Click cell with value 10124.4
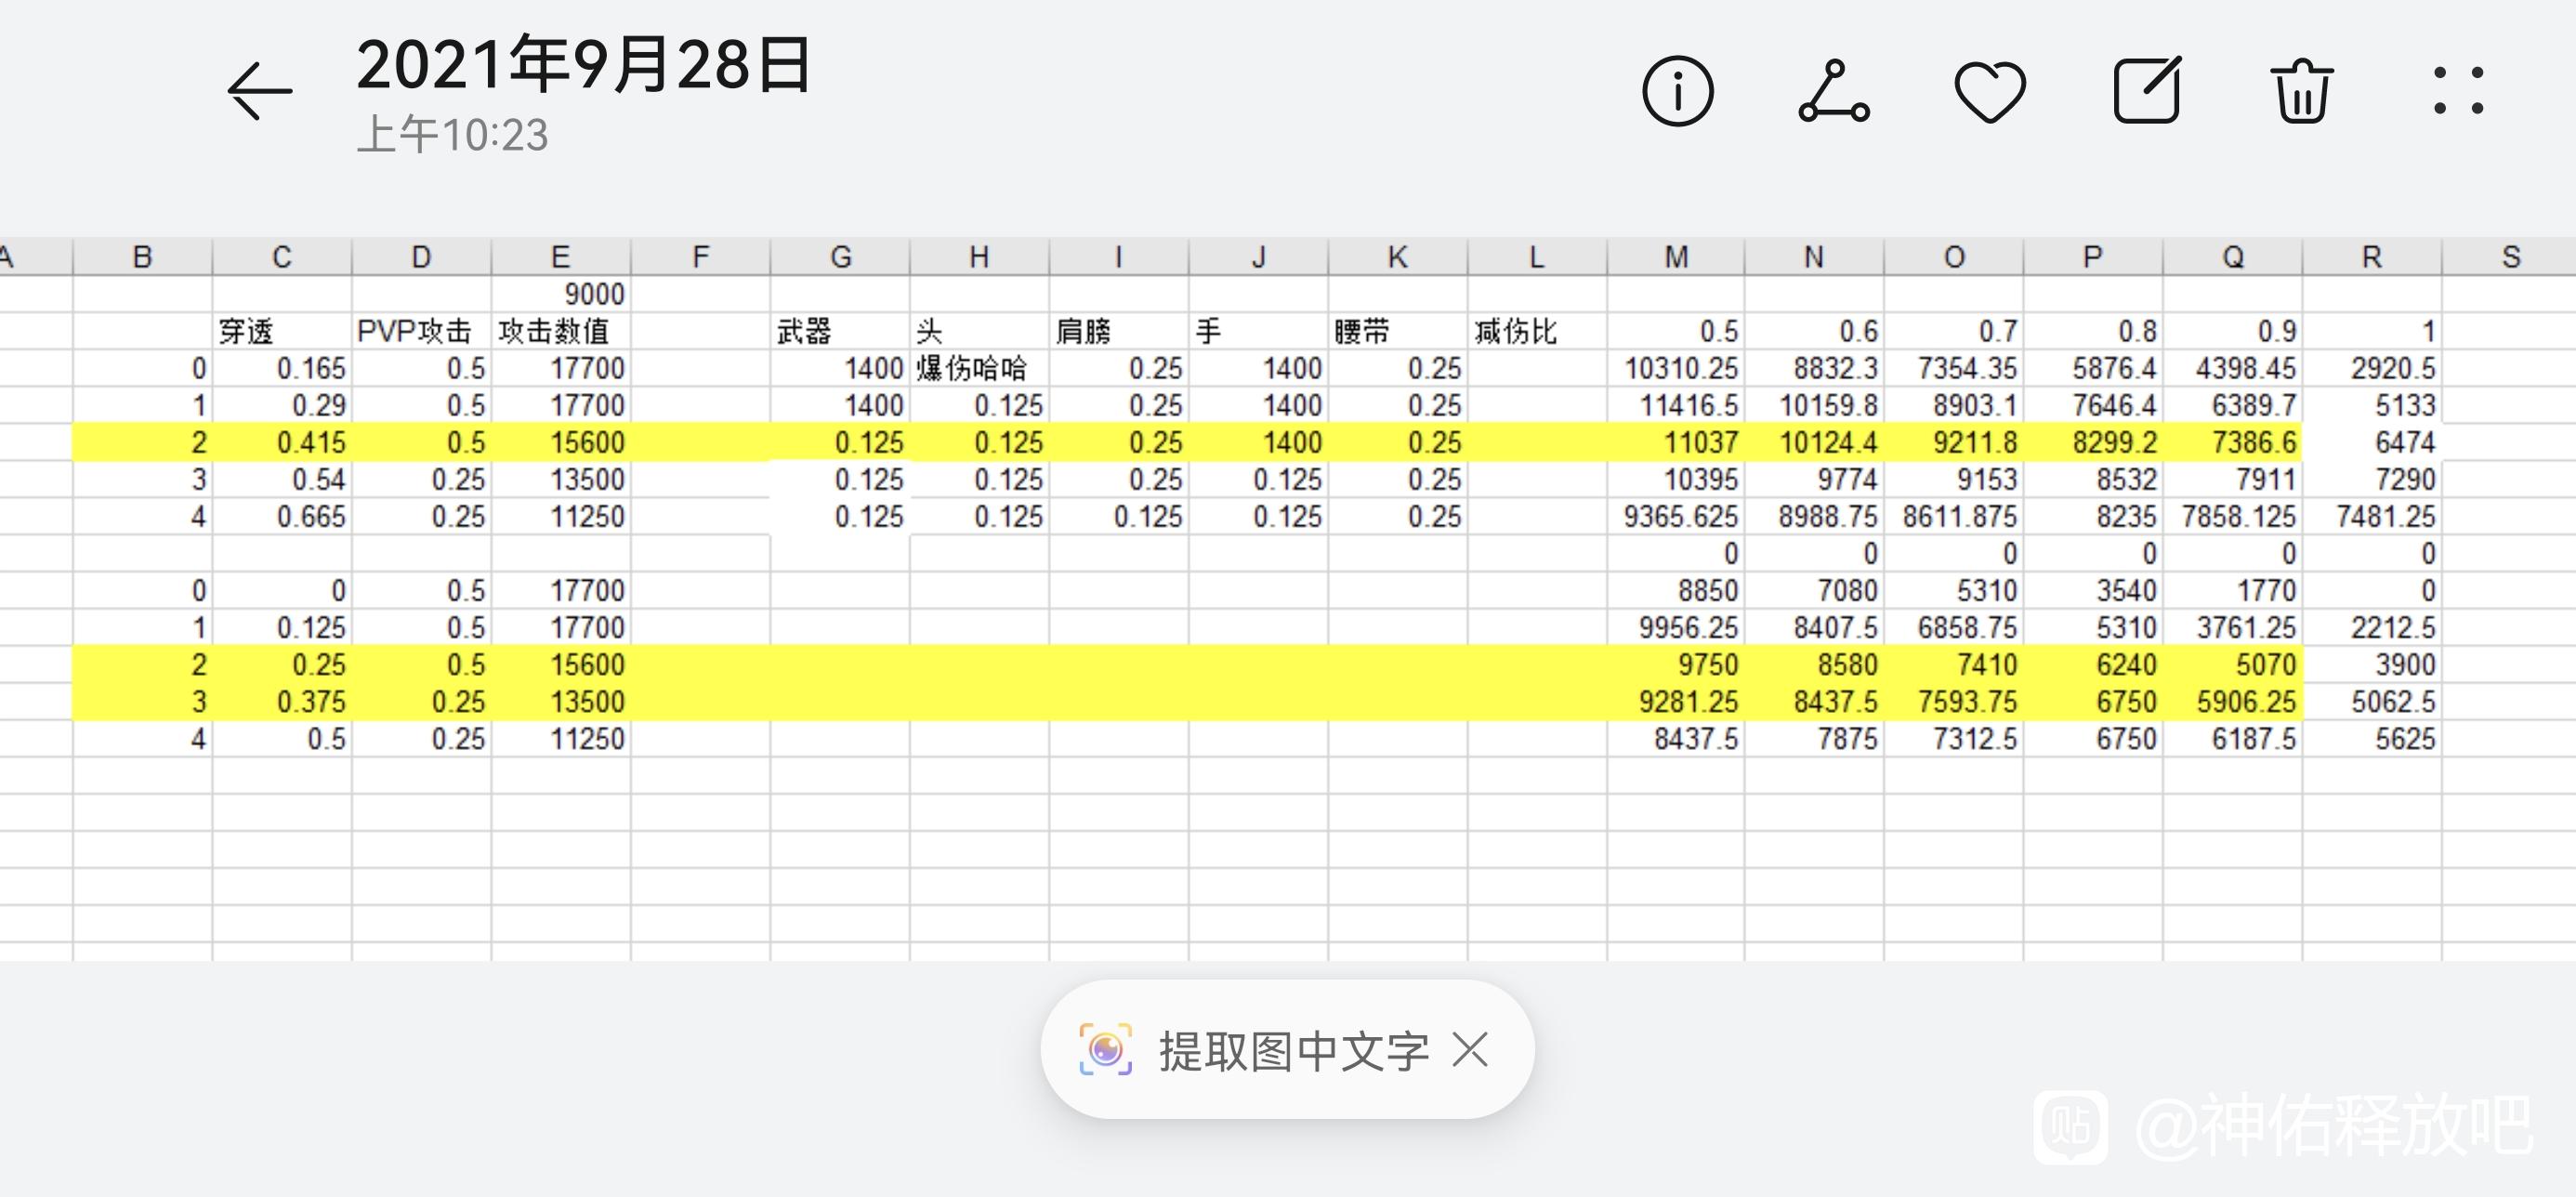This screenshot has width=2576, height=1197. (x=1815, y=442)
